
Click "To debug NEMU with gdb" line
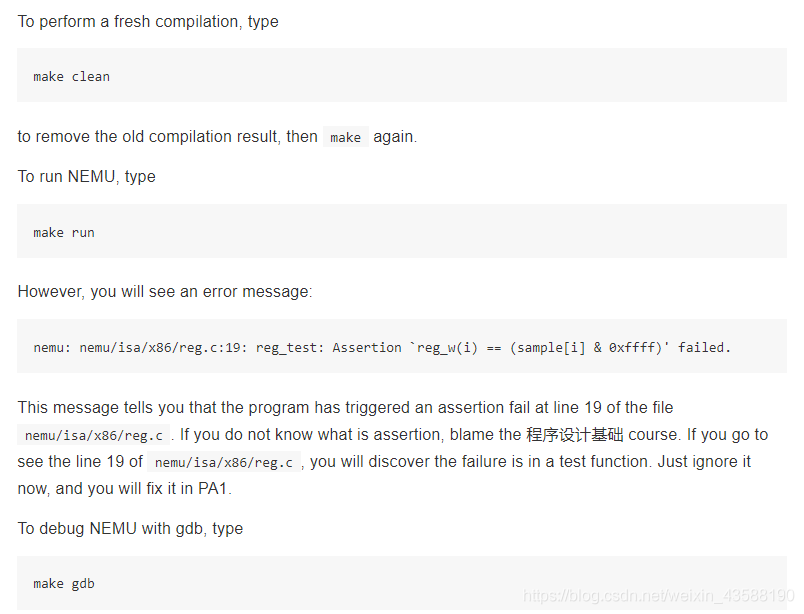click(130, 528)
